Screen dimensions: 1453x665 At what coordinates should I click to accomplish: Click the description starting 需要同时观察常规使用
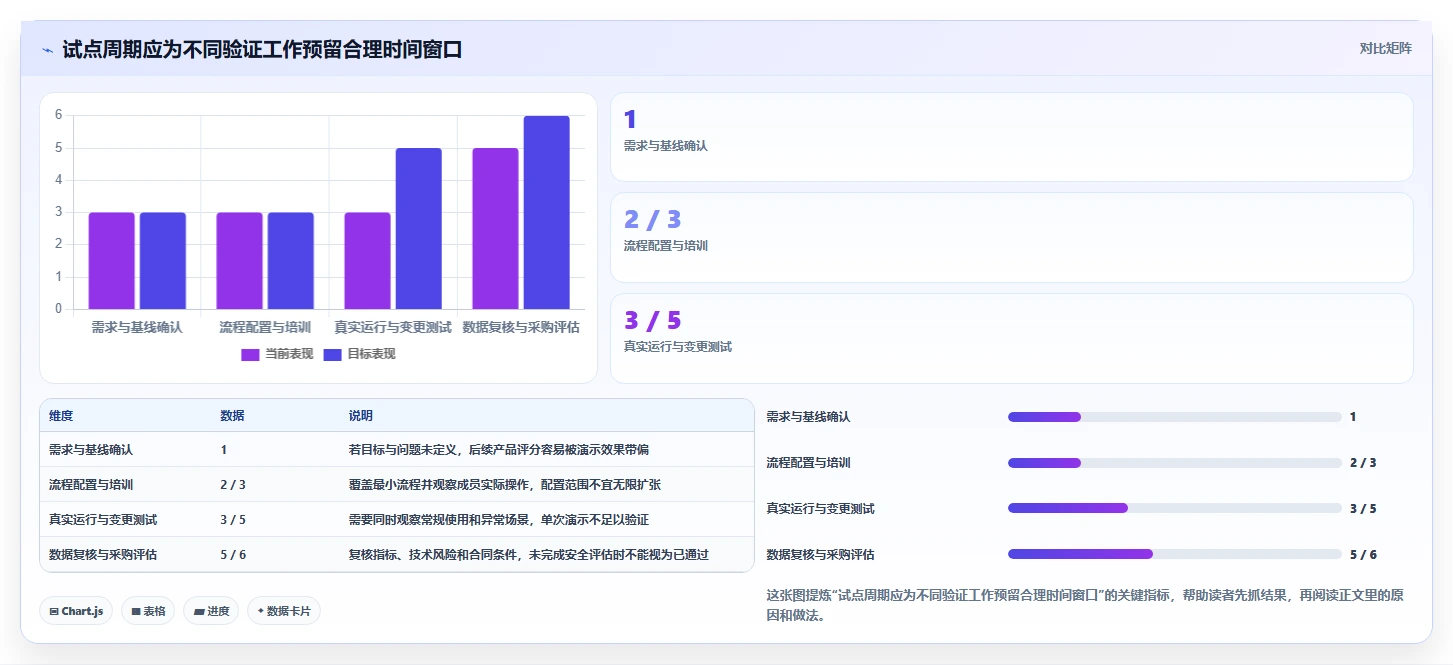point(499,520)
